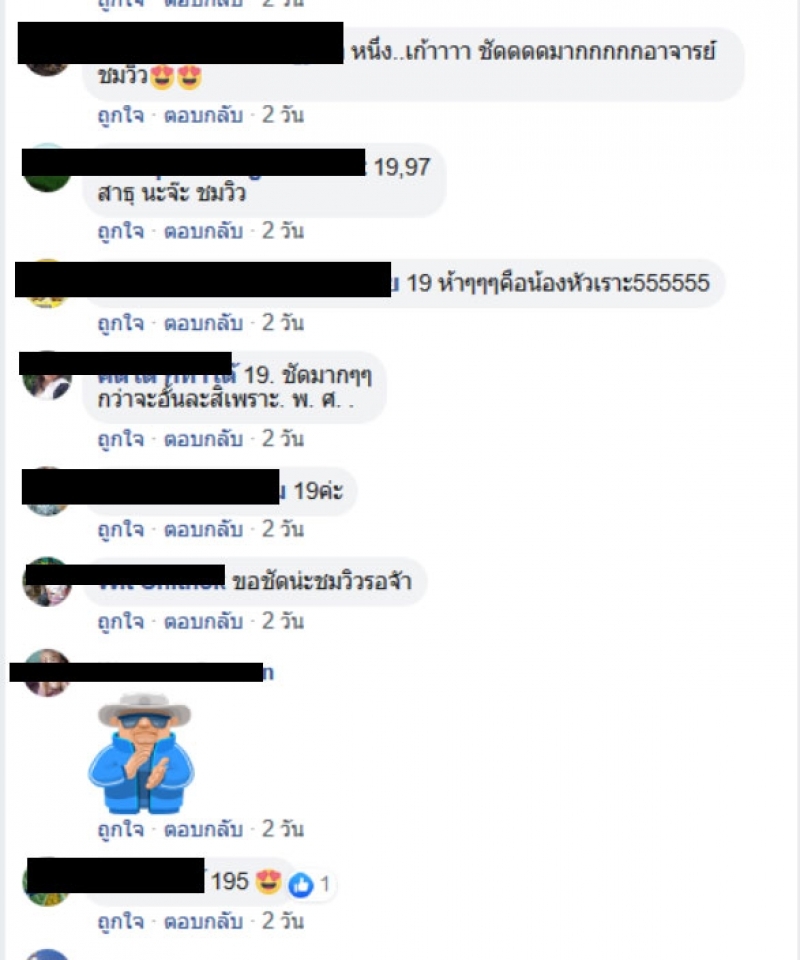Click the 2 วัน timestamp under the 19ค่ะ comment
This screenshot has width=800, height=960.
coord(283,529)
